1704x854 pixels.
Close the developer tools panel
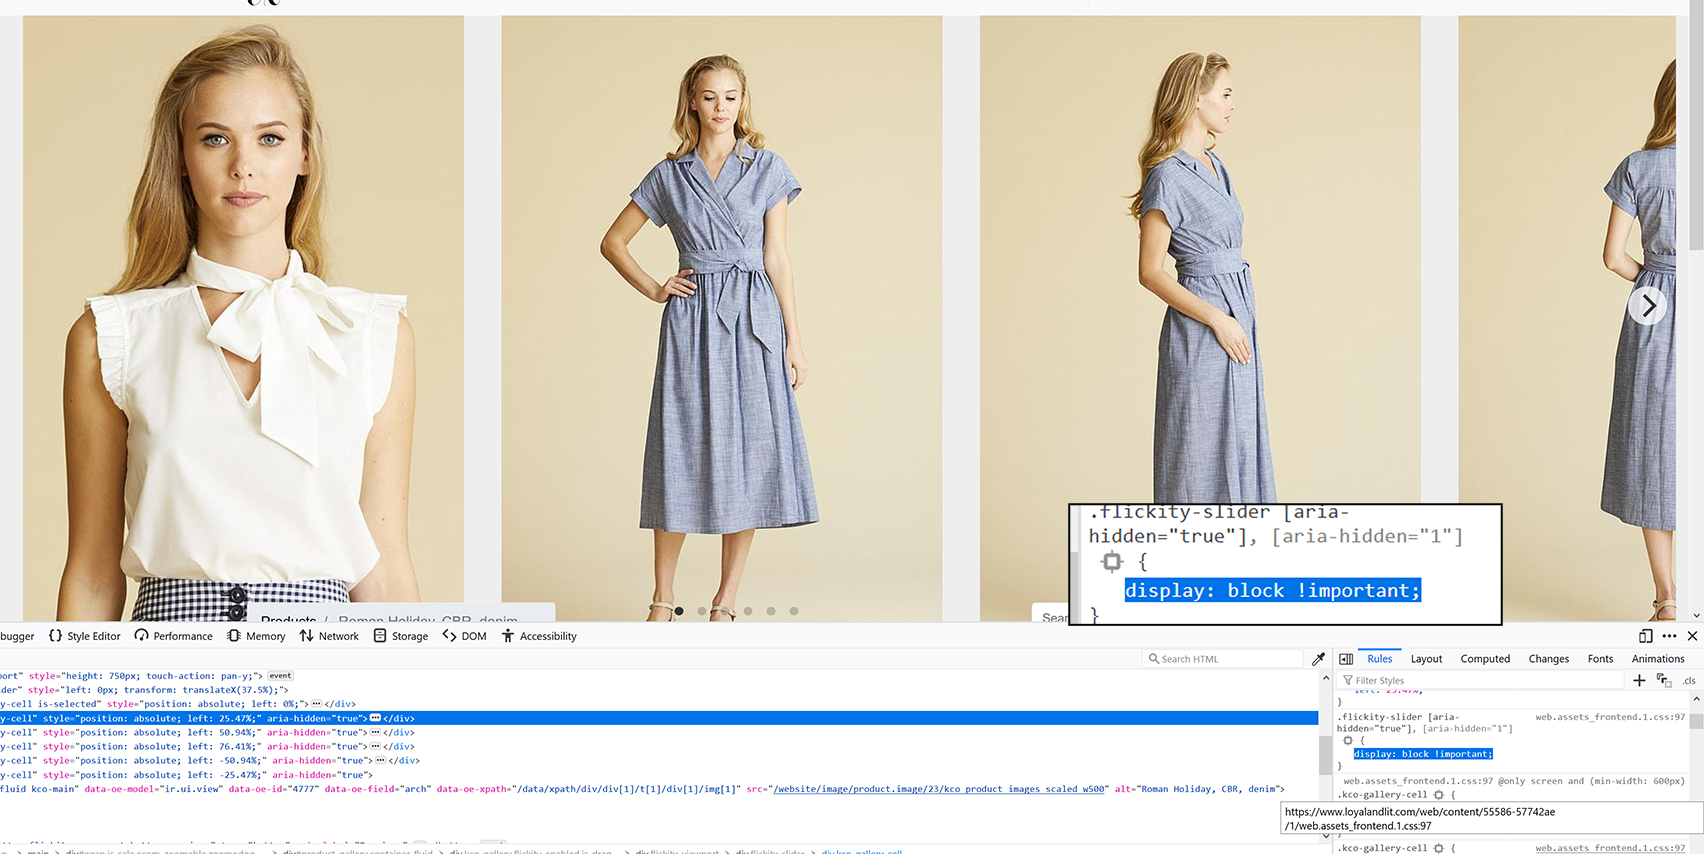pyautogui.click(x=1692, y=636)
